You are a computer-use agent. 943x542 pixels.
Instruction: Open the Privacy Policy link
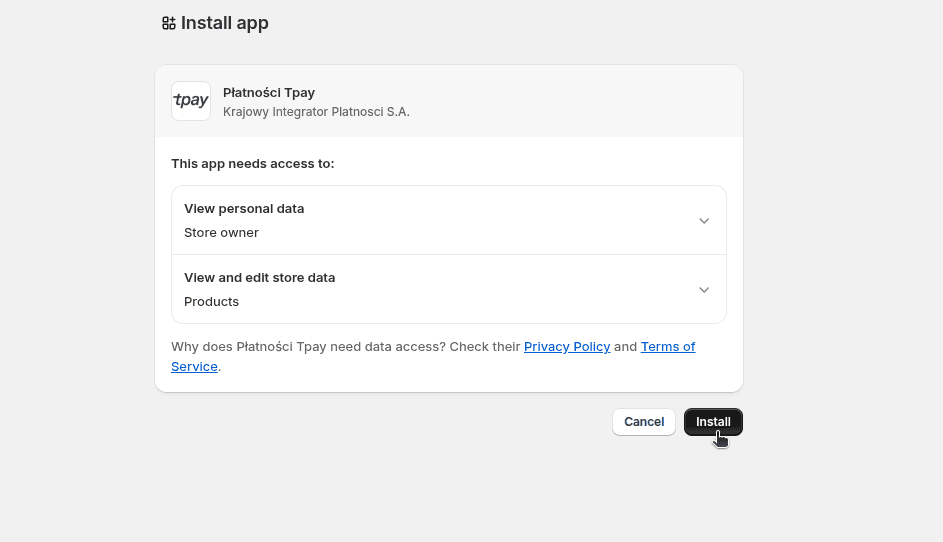click(567, 346)
